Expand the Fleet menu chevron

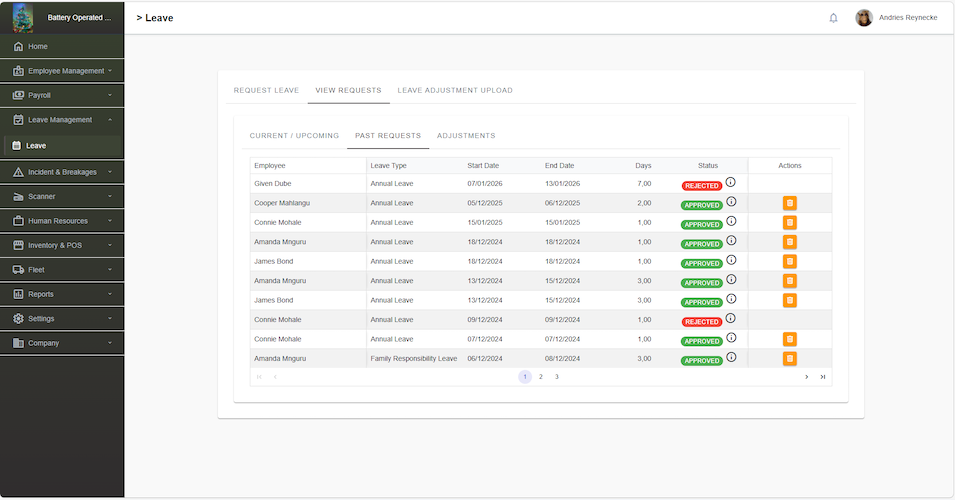tap(110, 269)
